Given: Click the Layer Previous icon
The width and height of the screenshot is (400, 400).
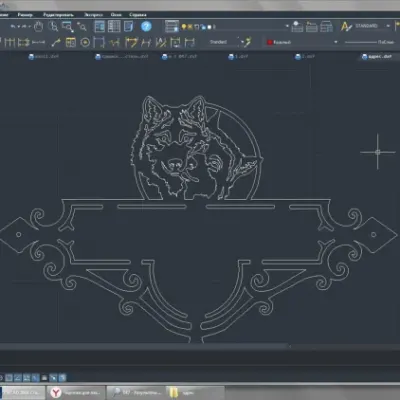Looking at the screenshot, I should (312, 26).
